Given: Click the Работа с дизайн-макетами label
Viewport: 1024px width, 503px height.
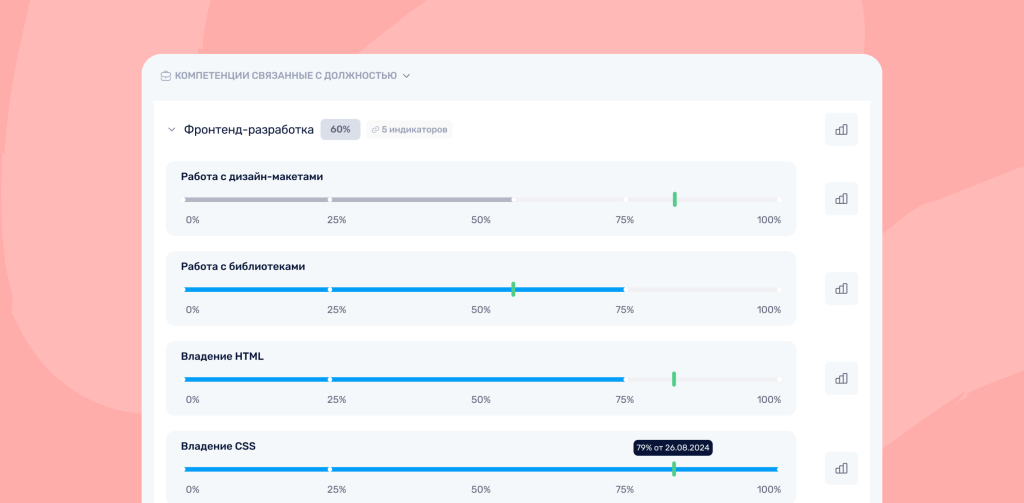Looking at the screenshot, I should 252,176.
